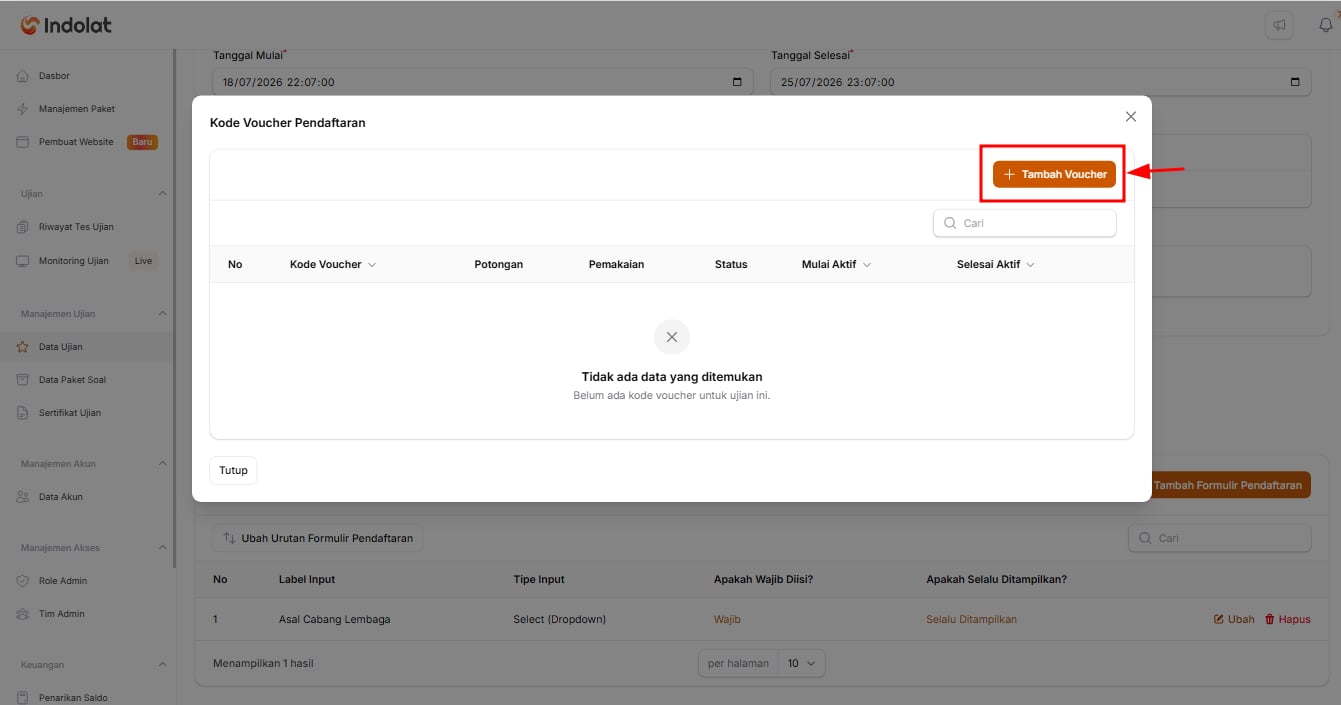Focus the formulir Cari search field
Screen dimensions: 1341x705
point(1219,538)
